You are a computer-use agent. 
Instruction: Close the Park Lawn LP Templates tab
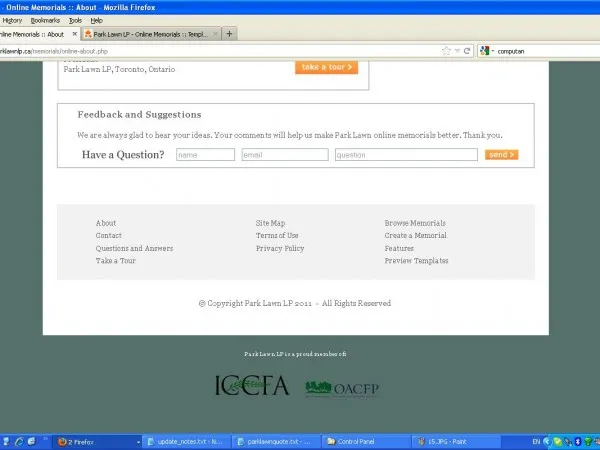(215, 33)
